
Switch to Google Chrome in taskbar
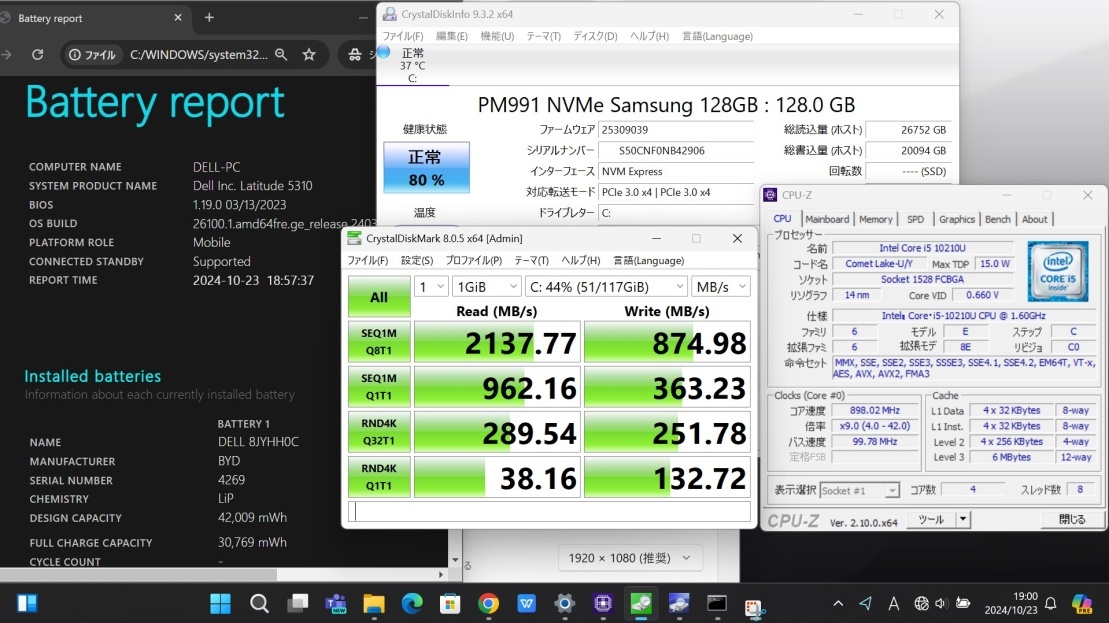pyautogui.click(x=488, y=603)
